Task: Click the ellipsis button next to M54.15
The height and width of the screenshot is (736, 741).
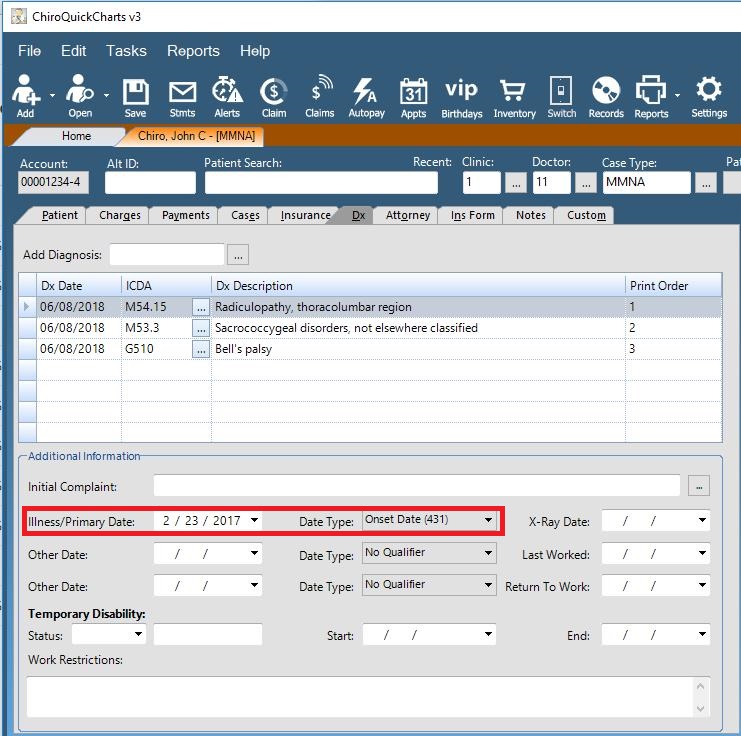Action: coord(201,307)
